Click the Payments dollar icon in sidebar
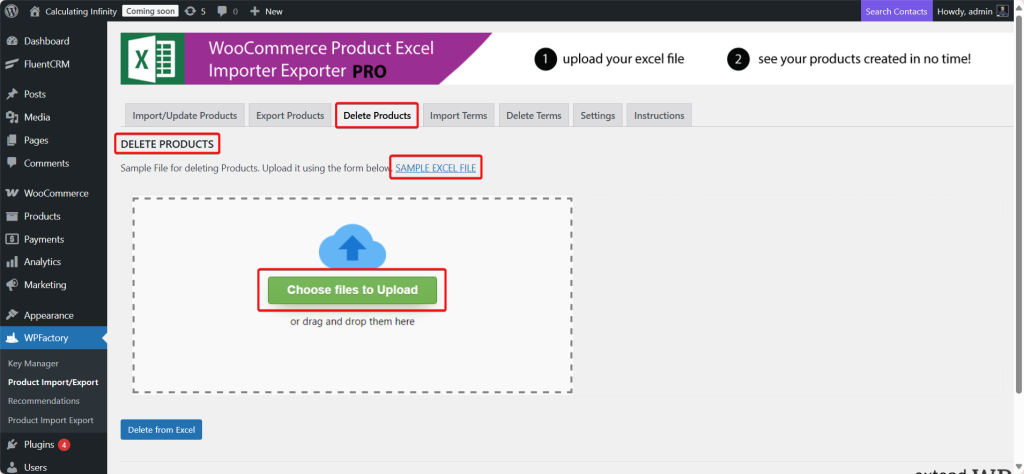Image resolution: width=1024 pixels, height=474 pixels. tap(12, 239)
